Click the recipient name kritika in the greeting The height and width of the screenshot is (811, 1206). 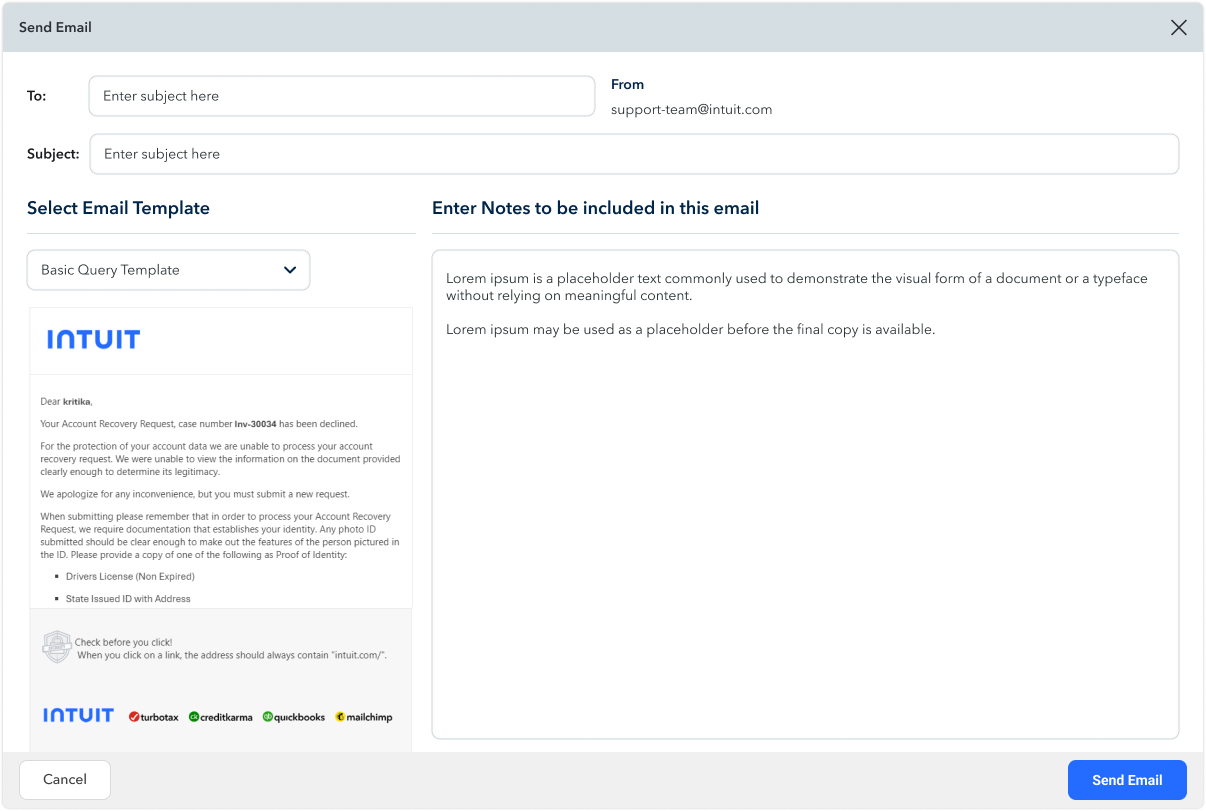(x=77, y=402)
